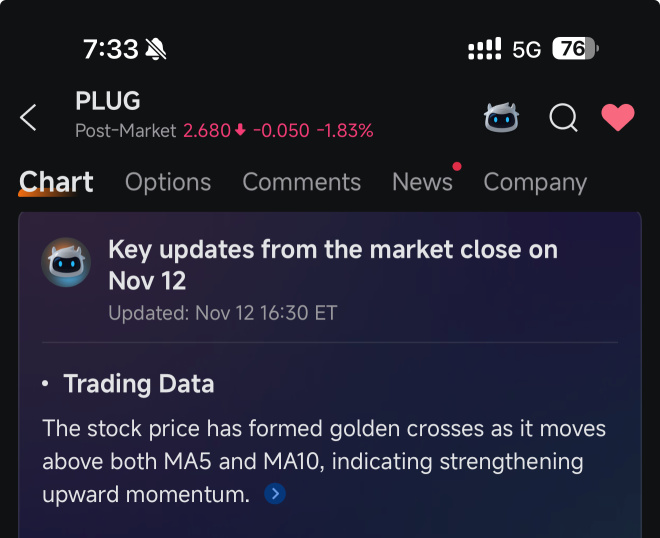Open search with the magnifier icon

pyautogui.click(x=563, y=118)
